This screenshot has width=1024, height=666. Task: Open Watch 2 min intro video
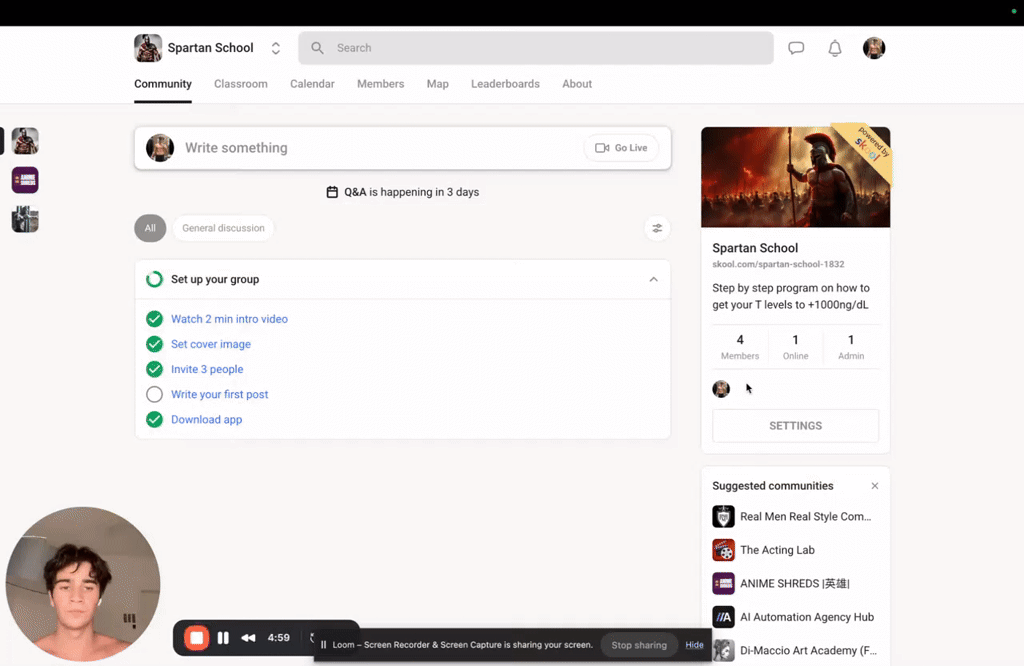click(x=229, y=319)
